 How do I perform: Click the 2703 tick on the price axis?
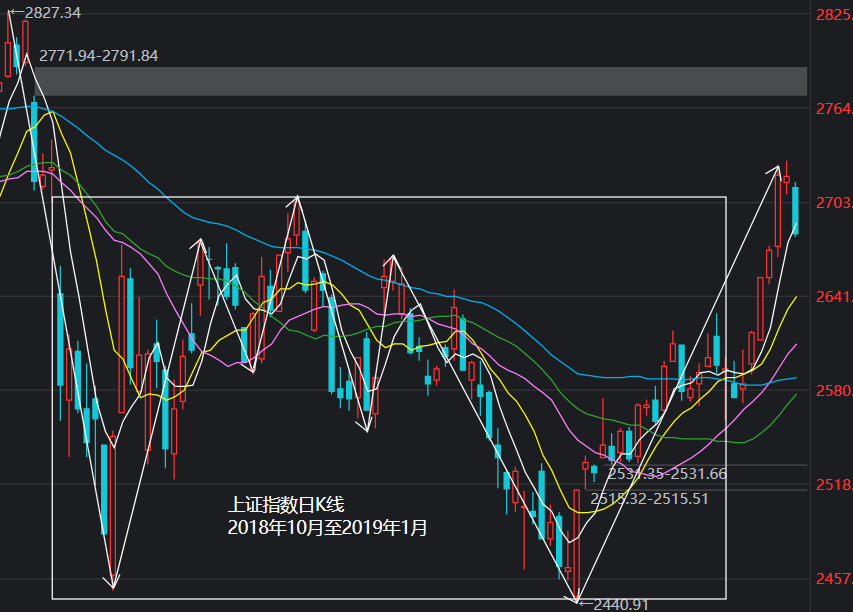click(x=832, y=203)
